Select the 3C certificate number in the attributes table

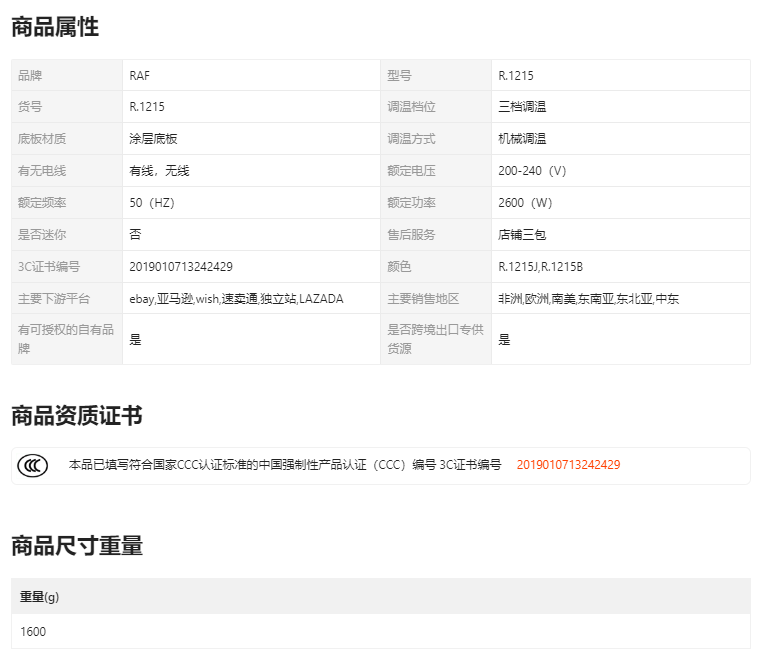181,267
